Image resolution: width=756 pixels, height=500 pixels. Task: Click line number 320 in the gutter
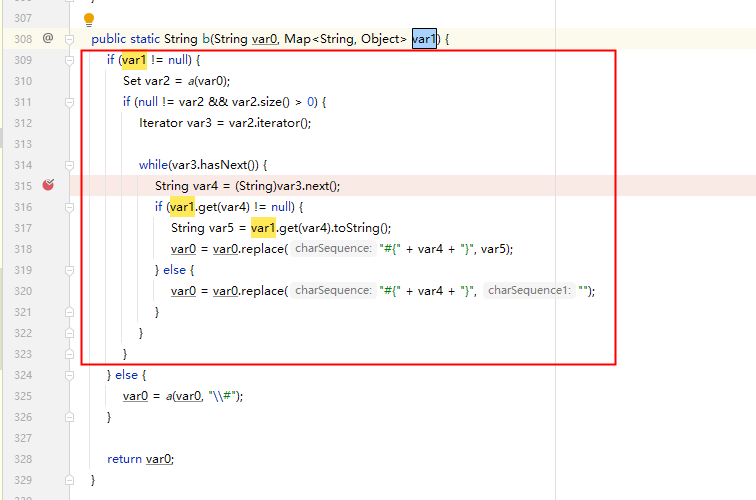click(23, 291)
